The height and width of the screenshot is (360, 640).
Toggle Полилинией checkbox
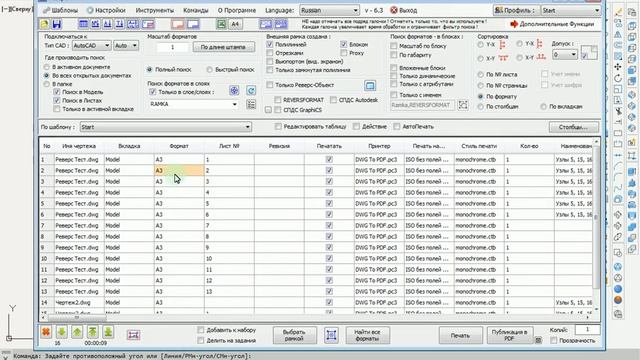[270, 44]
